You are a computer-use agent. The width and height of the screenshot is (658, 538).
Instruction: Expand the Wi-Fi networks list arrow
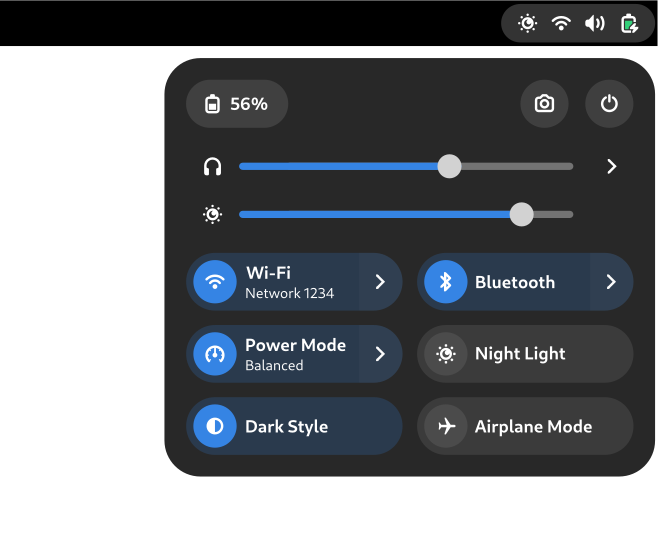pos(380,282)
